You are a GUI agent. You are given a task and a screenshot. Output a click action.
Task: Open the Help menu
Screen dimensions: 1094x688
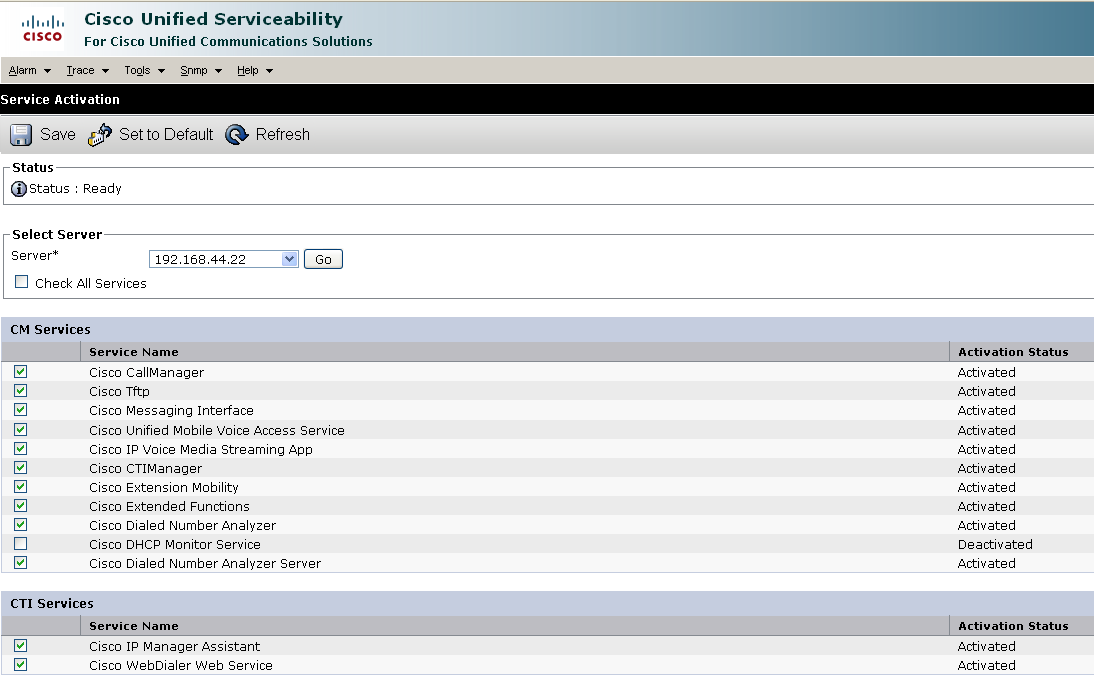pos(255,70)
